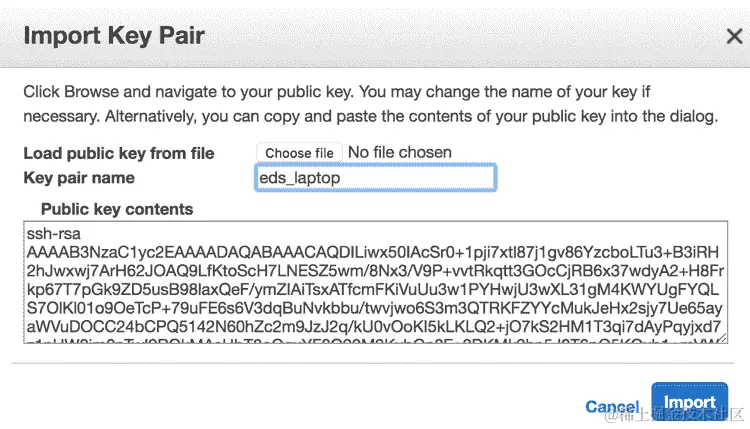This screenshot has height=429, width=750.
Task: Click the 'Public key contents' label
Action: [x=117, y=209]
